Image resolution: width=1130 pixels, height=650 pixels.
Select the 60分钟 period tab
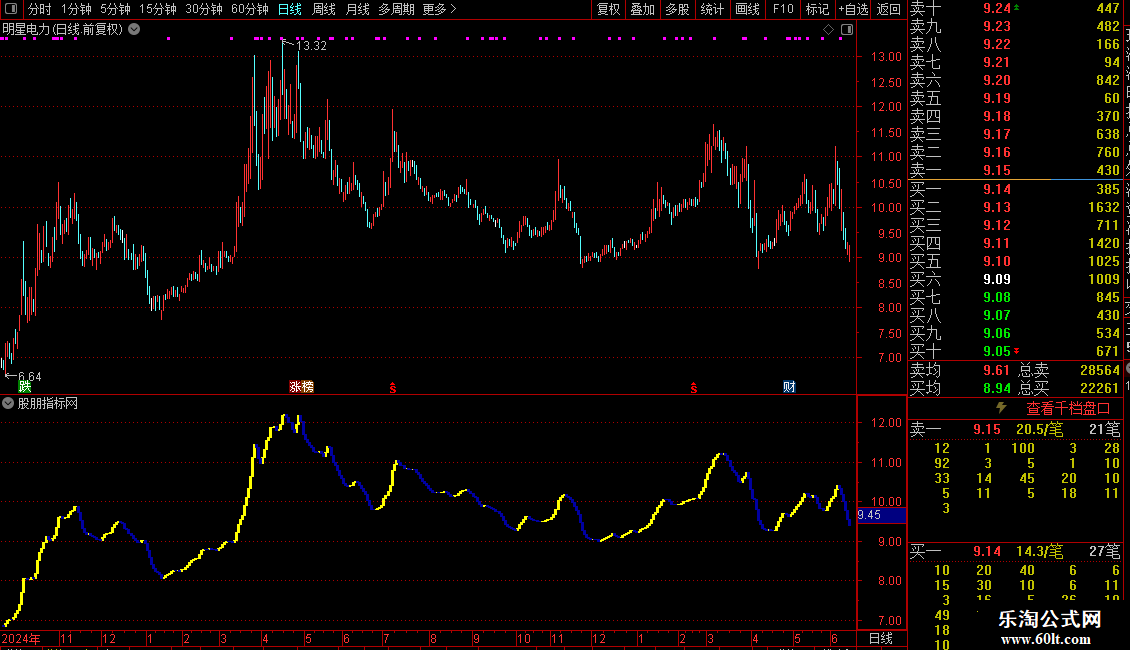point(249,9)
